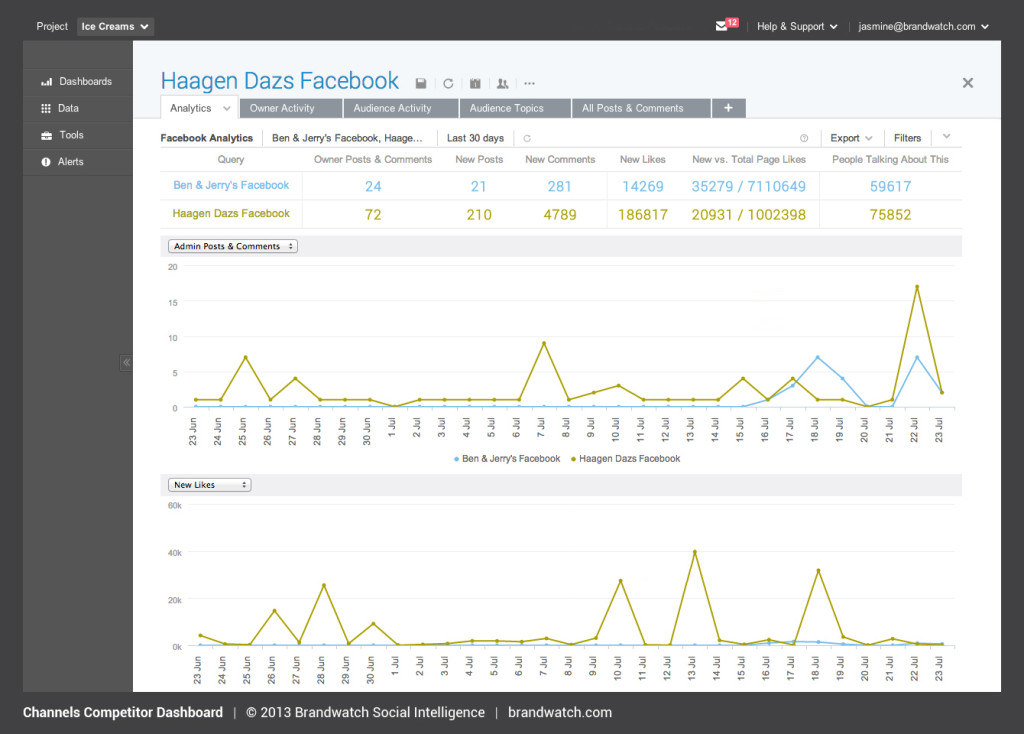This screenshot has width=1024, height=734.
Task: Add a new tab with the plus button
Action: [728, 108]
